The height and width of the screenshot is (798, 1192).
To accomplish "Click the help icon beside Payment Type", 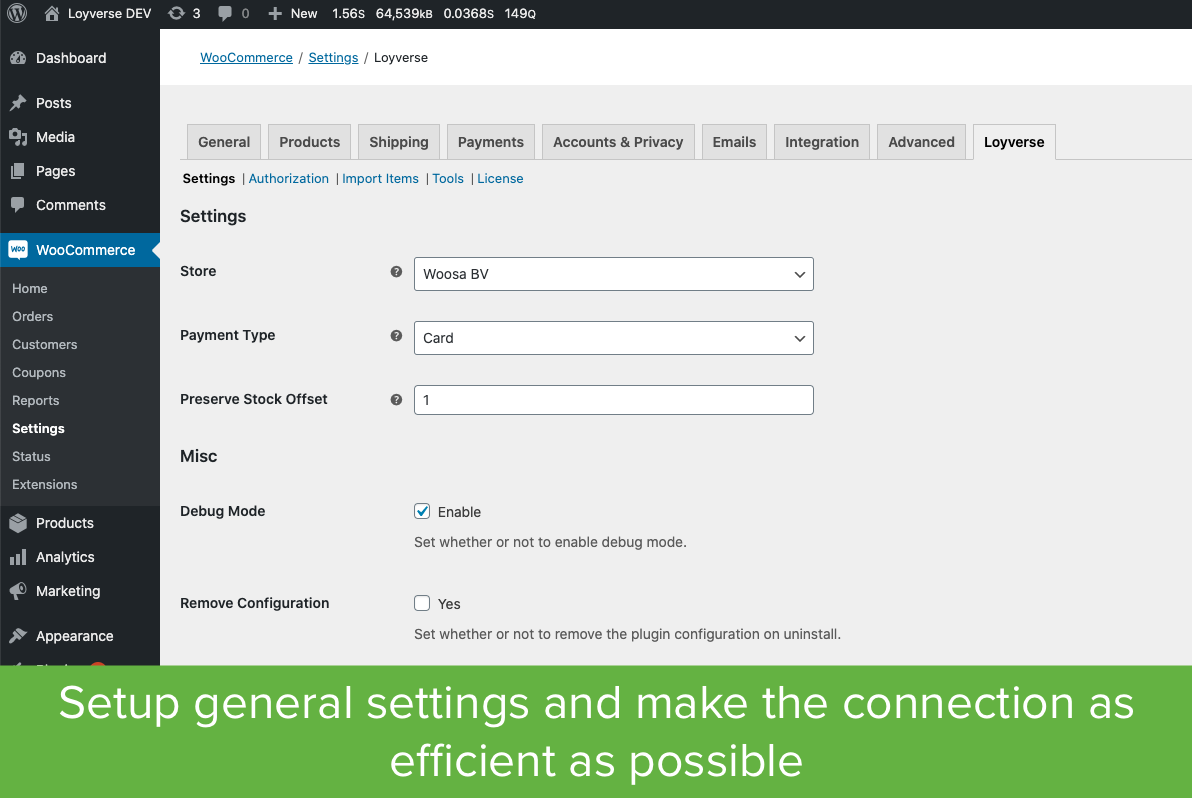I will click(396, 335).
